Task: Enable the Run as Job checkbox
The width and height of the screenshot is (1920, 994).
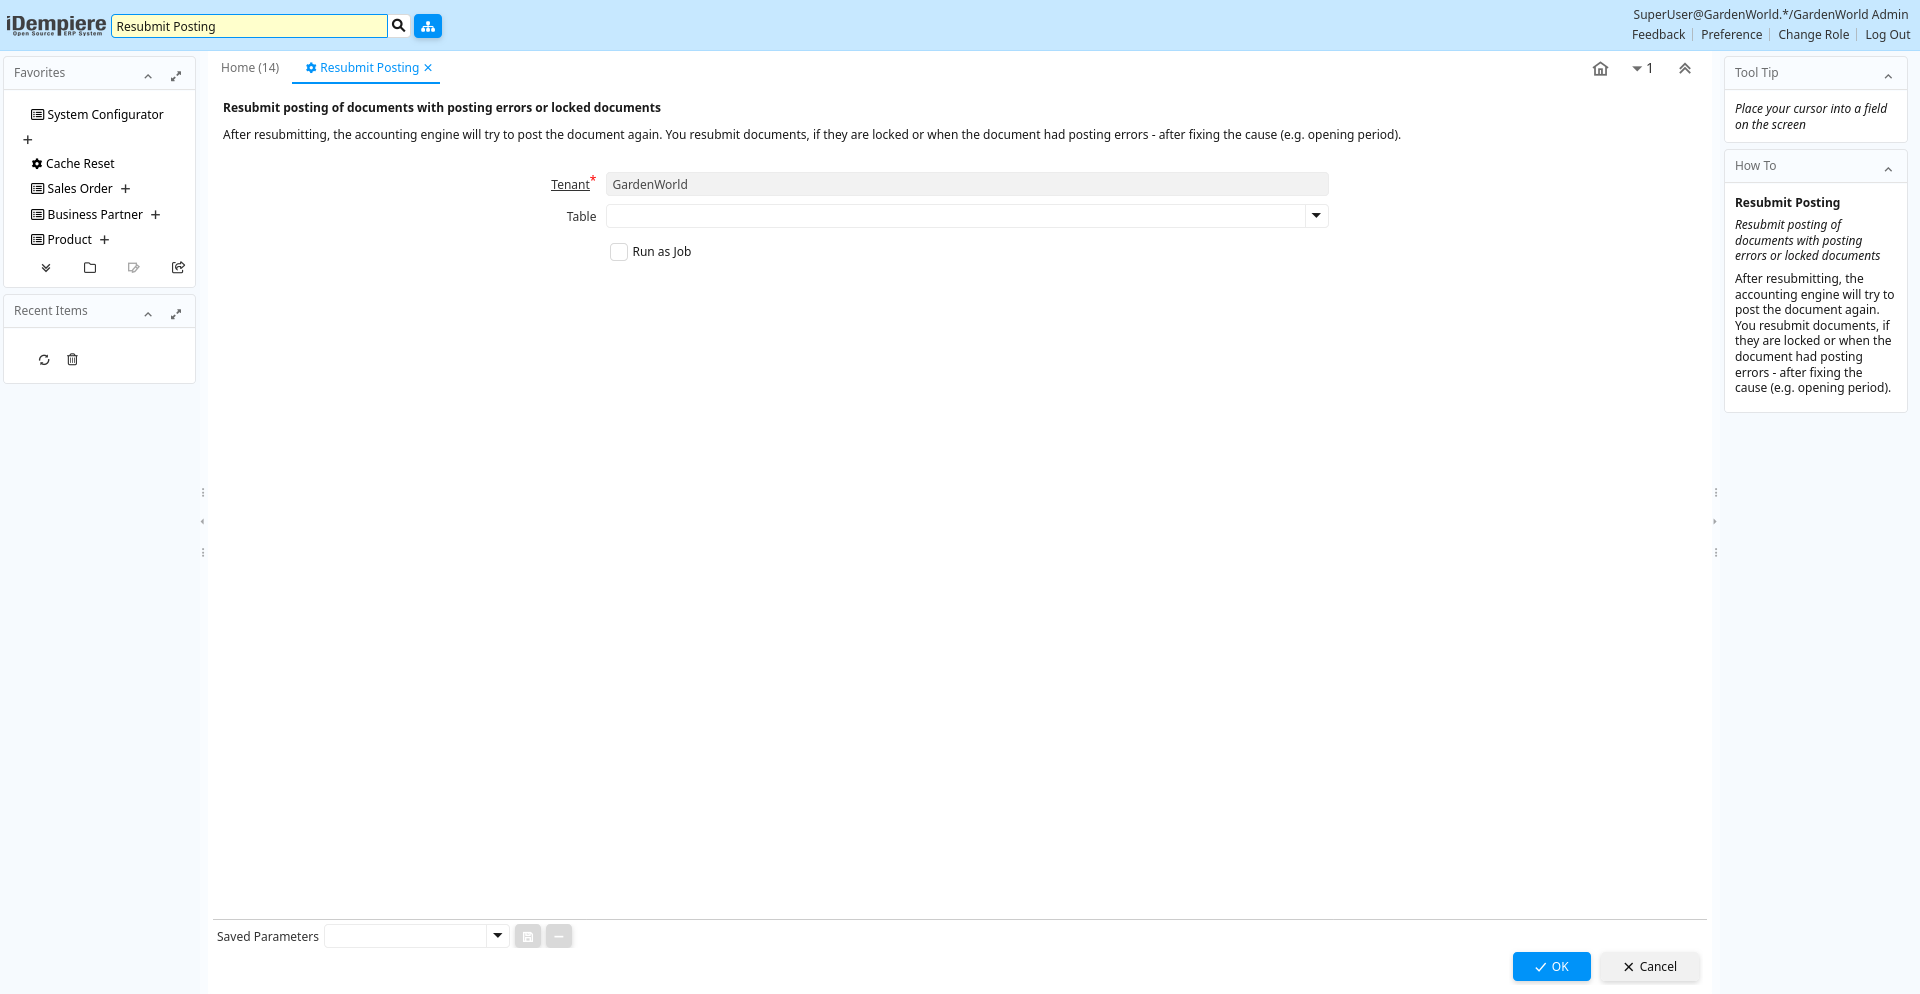Action: (619, 252)
